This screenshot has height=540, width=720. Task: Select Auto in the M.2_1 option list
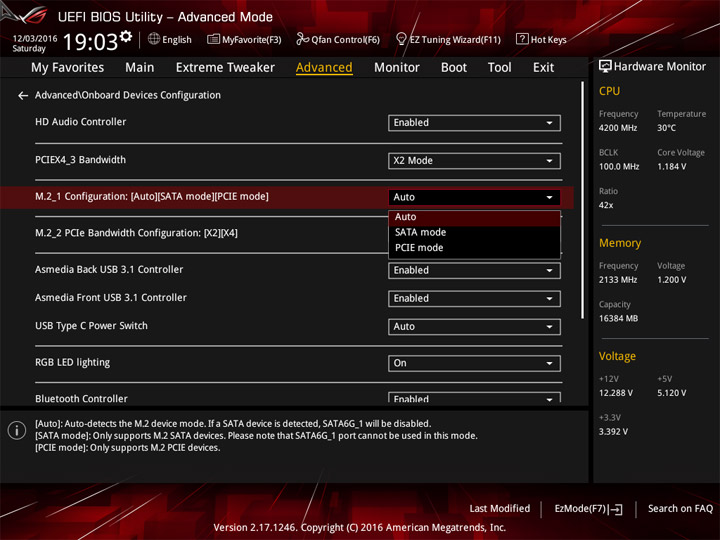pyautogui.click(x=474, y=217)
